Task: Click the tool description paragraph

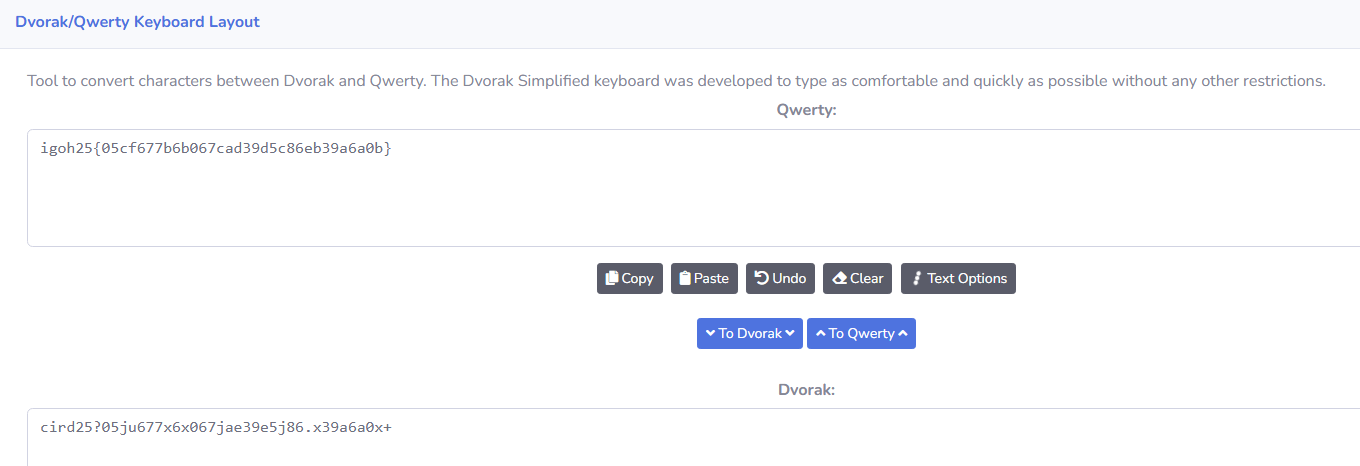Action: (x=676, y=81)
